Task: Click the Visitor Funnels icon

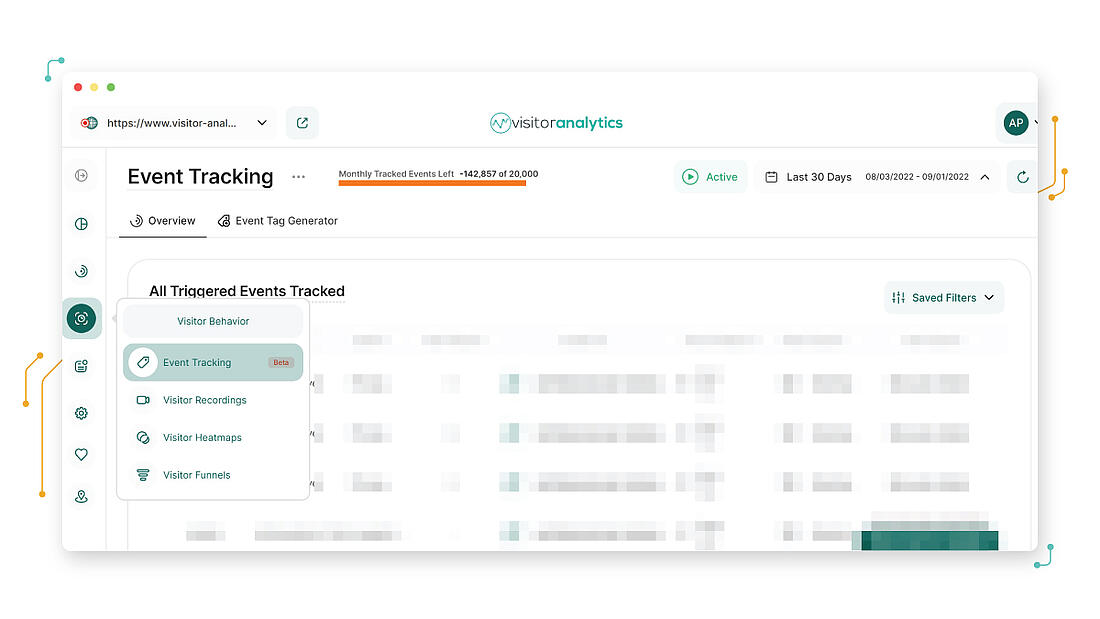Action: click(x=143, y=475)
